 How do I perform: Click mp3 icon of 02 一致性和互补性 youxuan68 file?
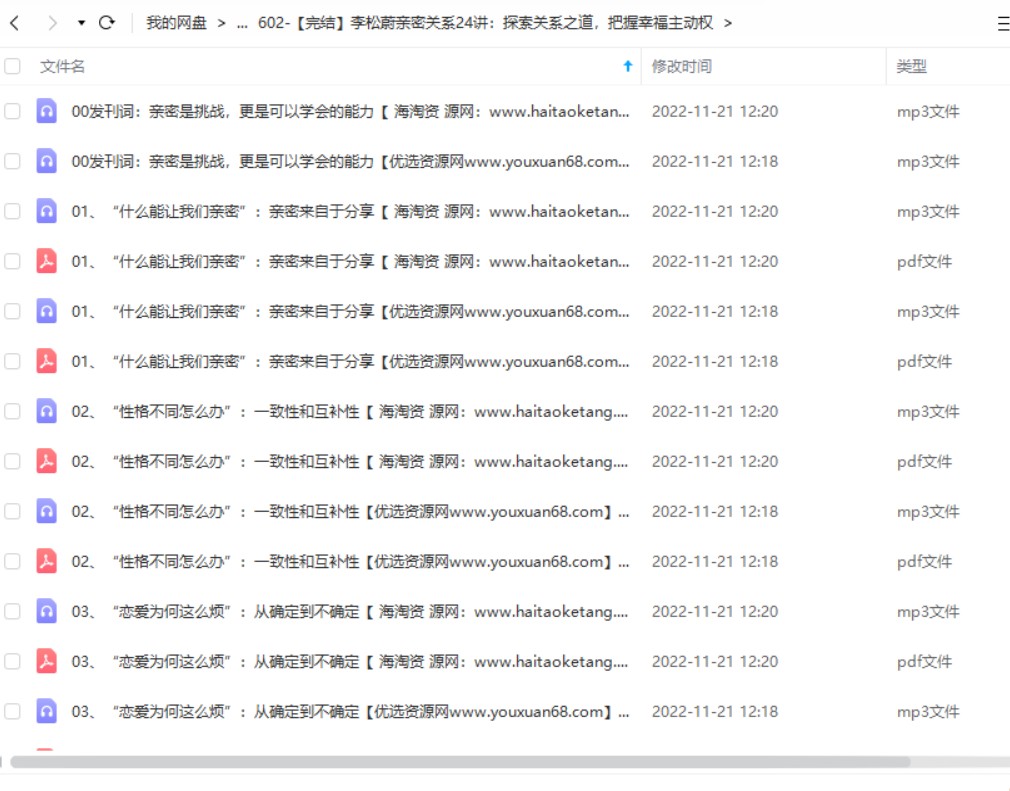[x=46, y=511]
